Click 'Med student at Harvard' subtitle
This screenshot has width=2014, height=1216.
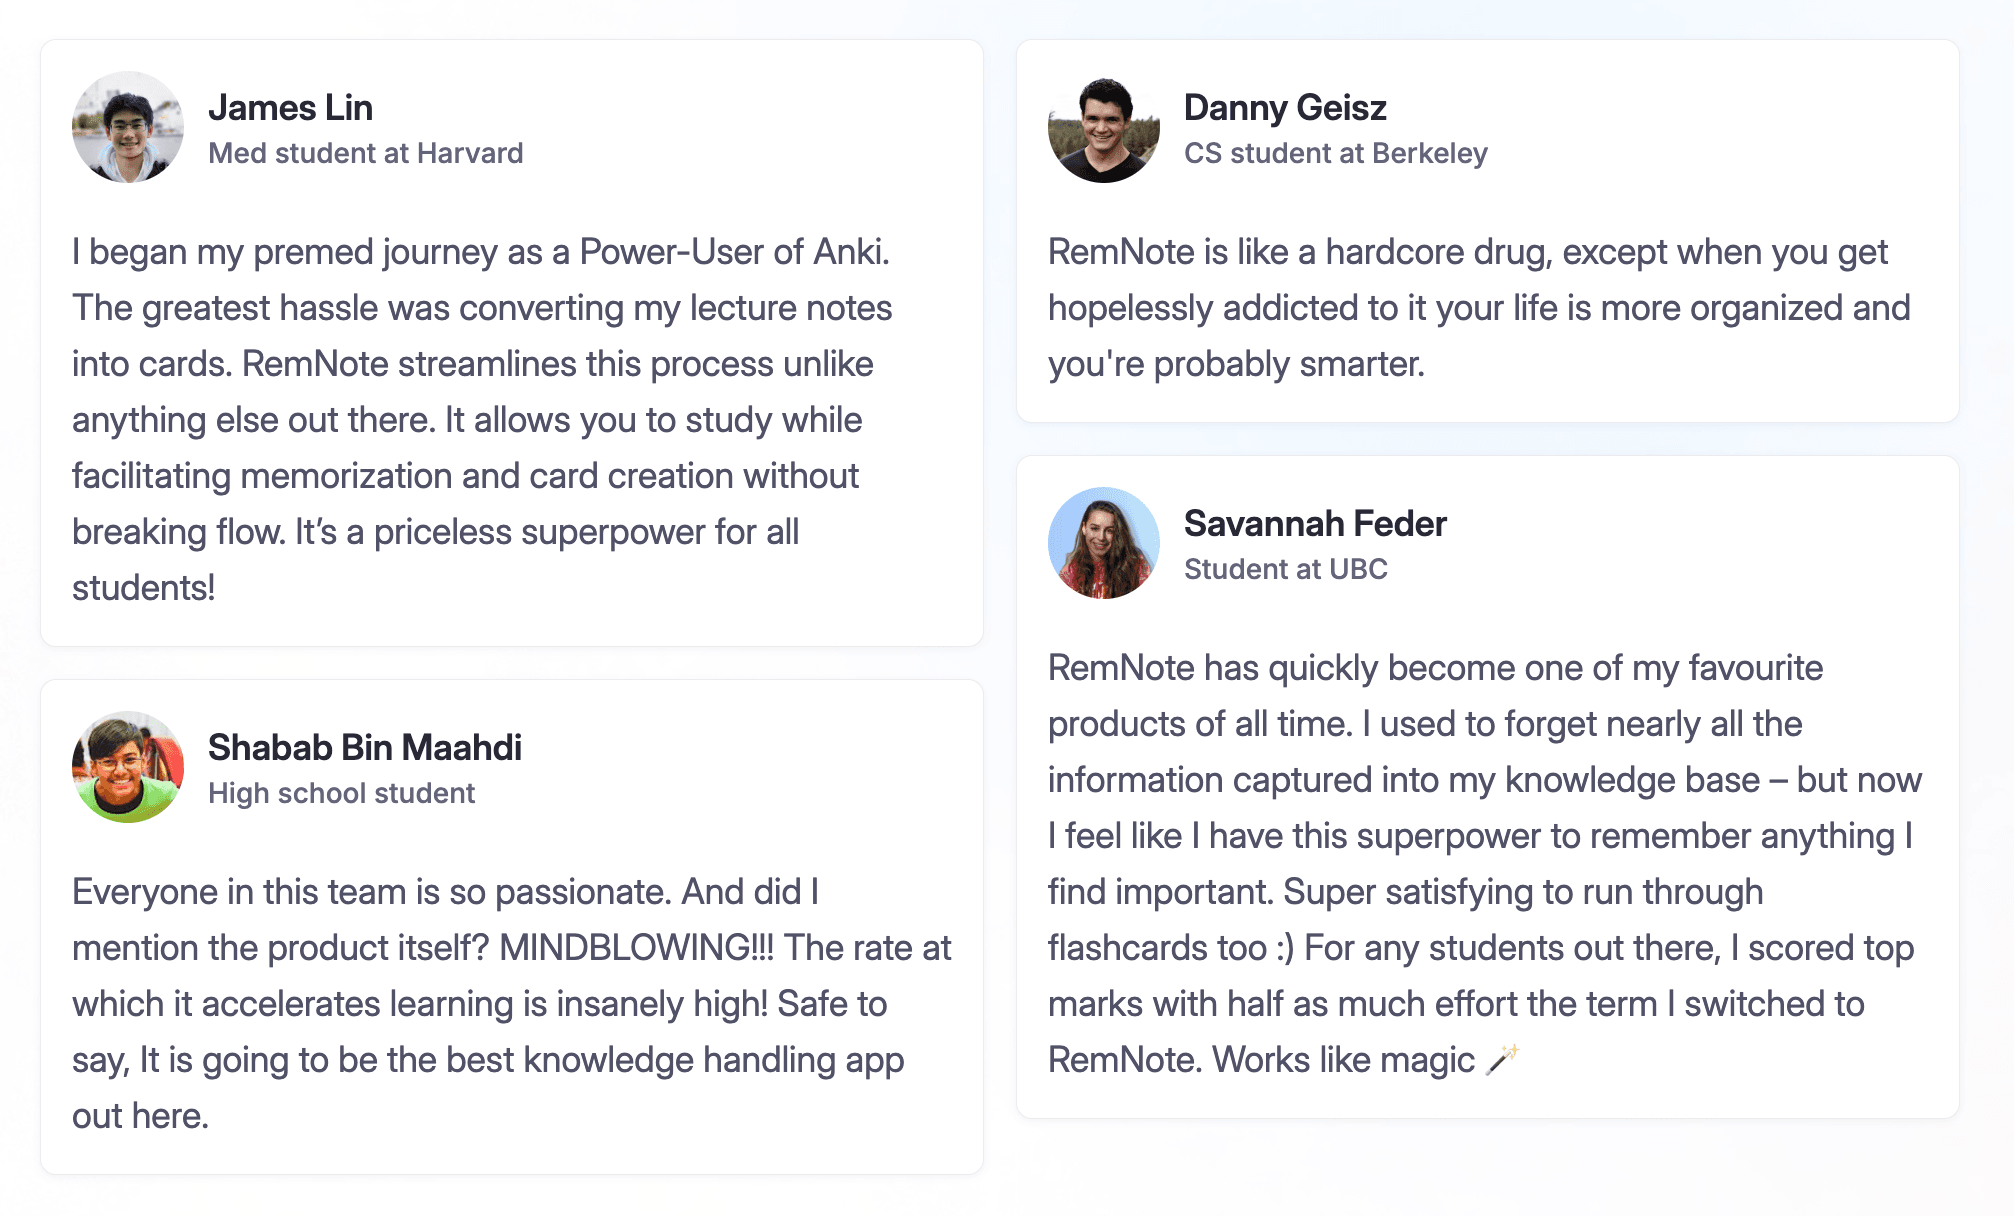tap(365, 153)
